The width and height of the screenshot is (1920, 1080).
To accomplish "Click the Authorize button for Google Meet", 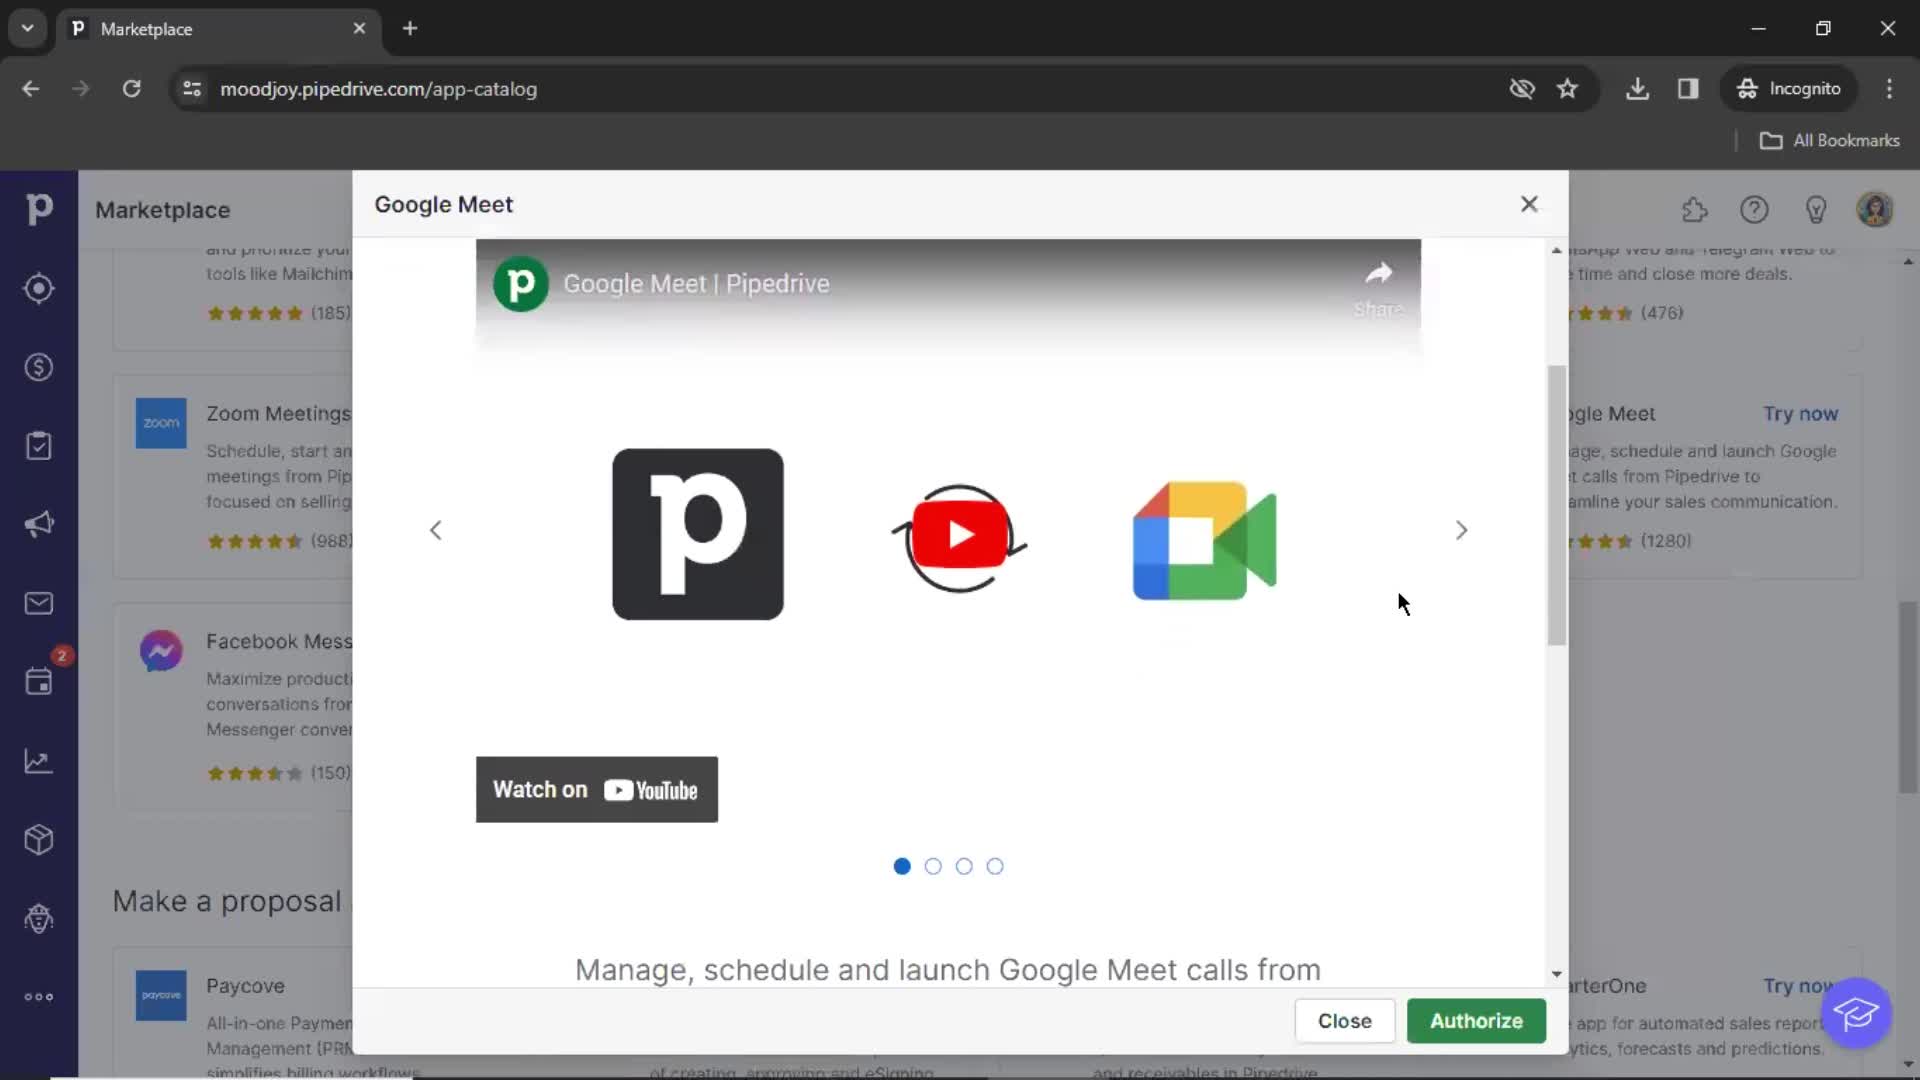I will (1477, 1021).
